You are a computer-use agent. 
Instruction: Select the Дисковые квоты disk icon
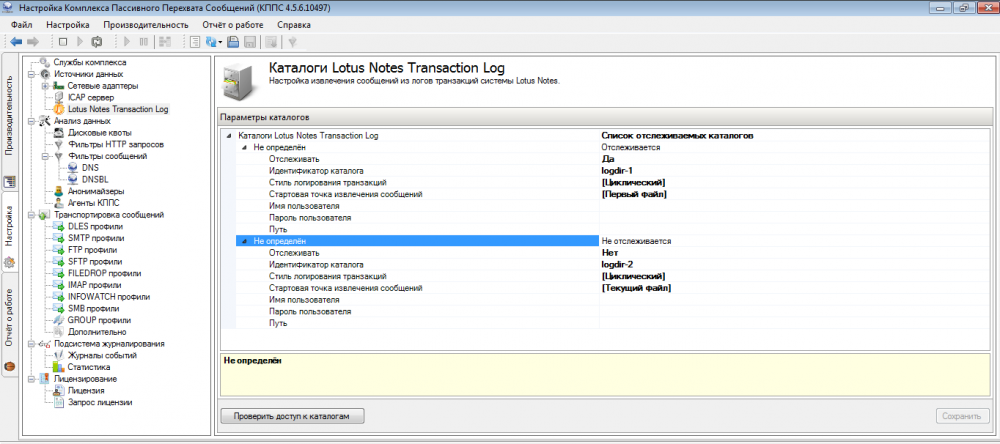point(59,133)
